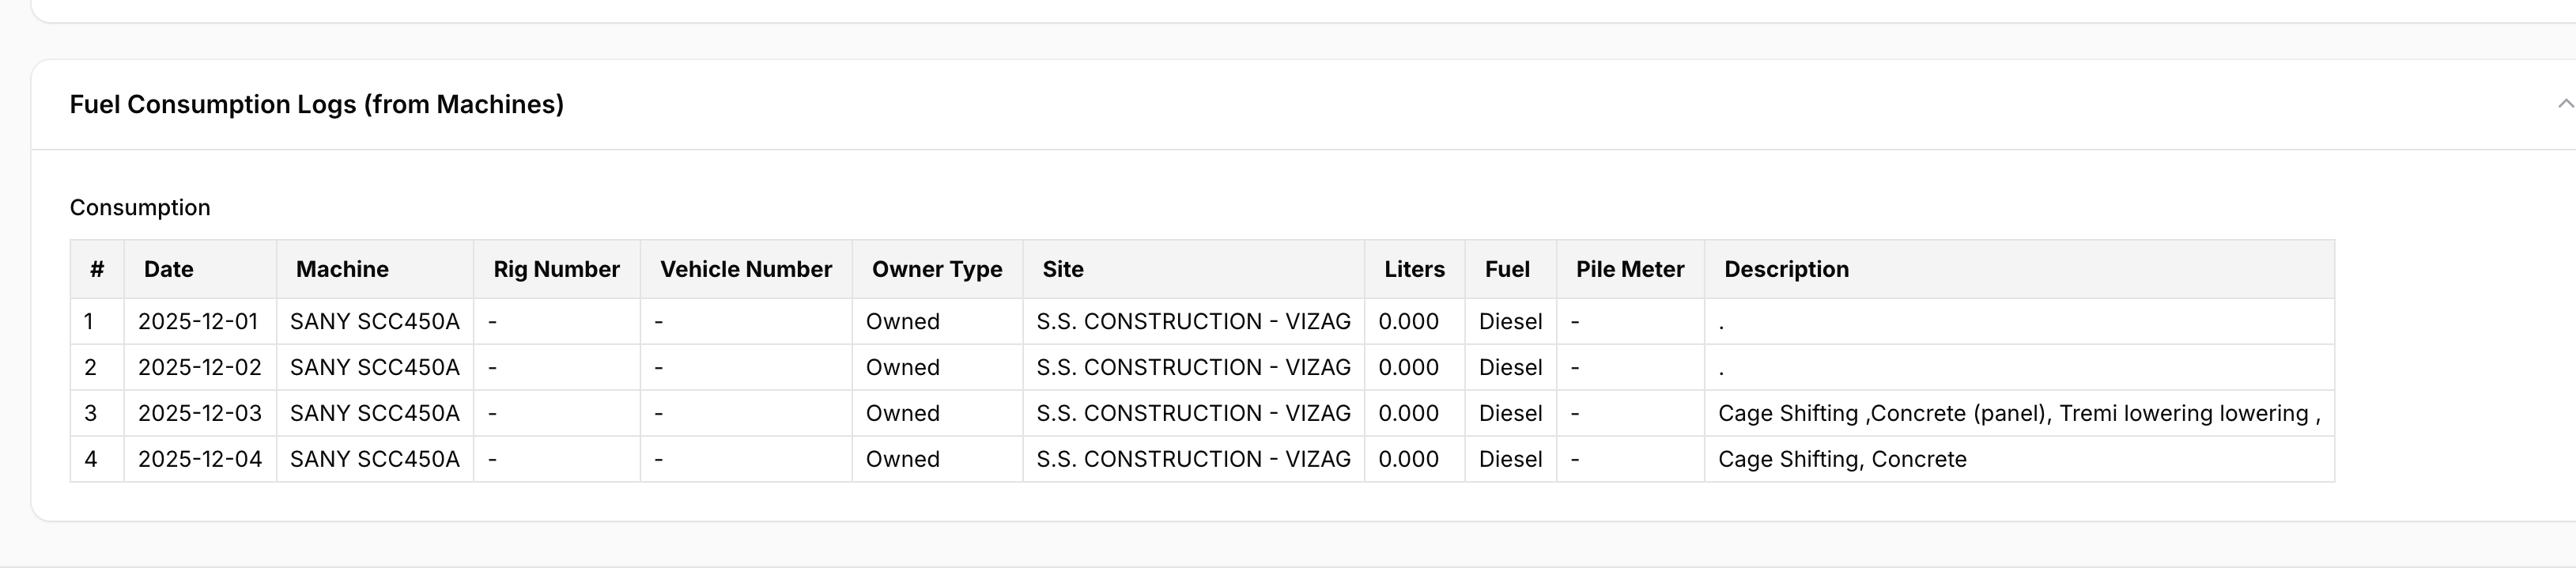This screenshot has height=576, width=2576.
Task: Select the 2025-12-01 date cell
Action: [x=198, y=321]
